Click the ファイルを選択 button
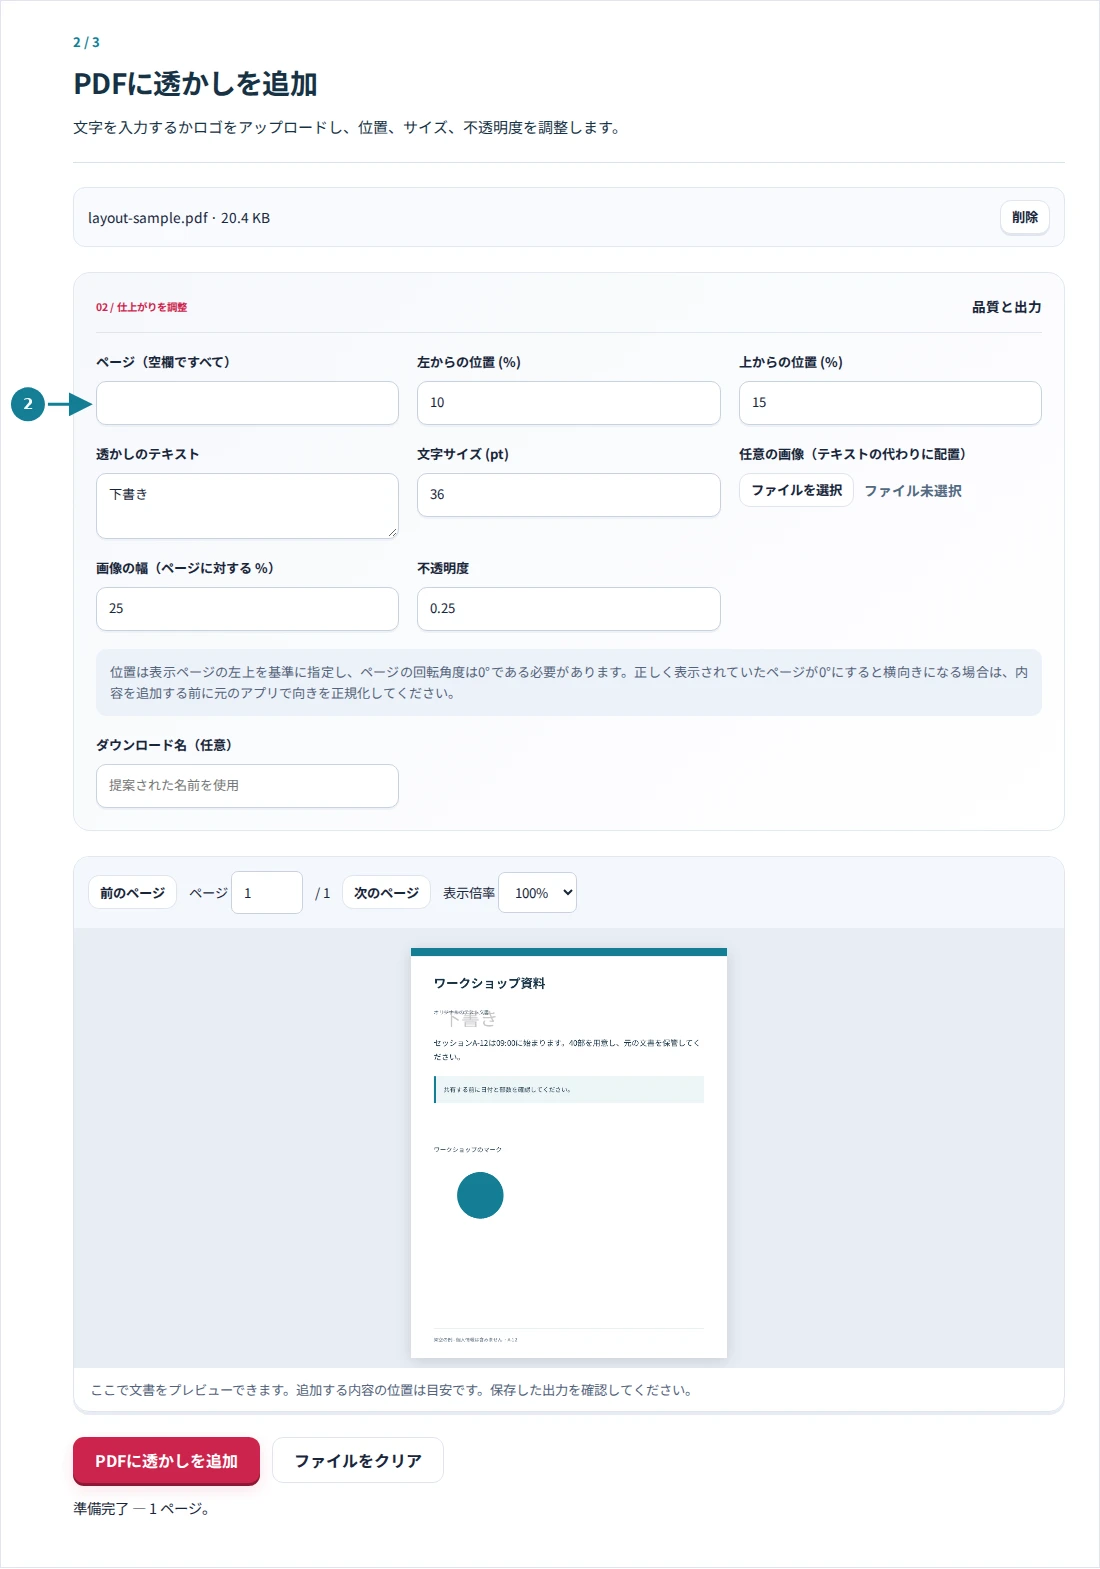The width and height of the screenshot is (1100, 1569). click(x=796, y=490)
